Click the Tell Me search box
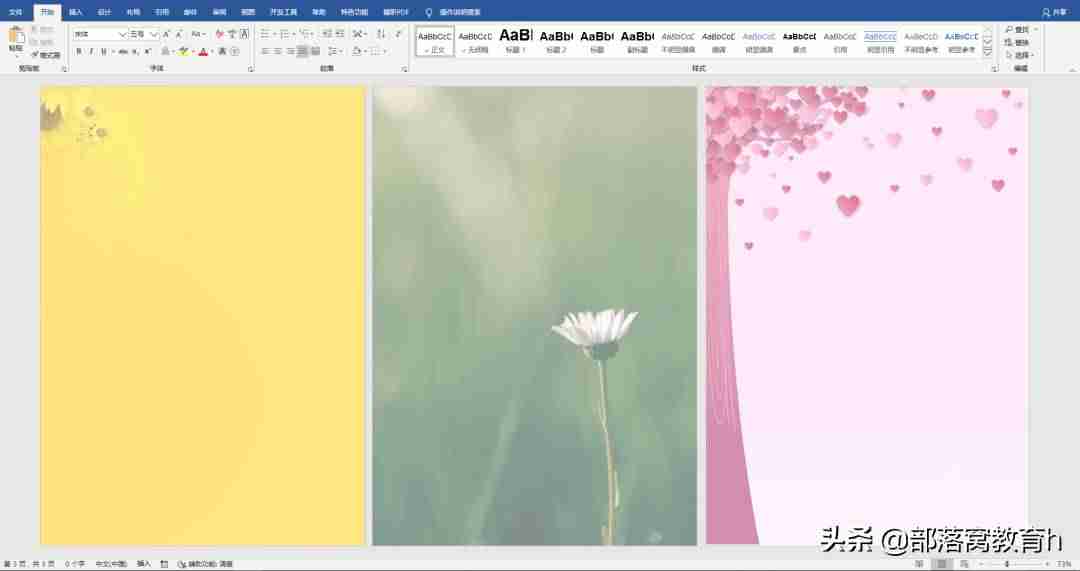This screenshot has height=571, width=1080. pyautogui.click(x=455, y=12)
